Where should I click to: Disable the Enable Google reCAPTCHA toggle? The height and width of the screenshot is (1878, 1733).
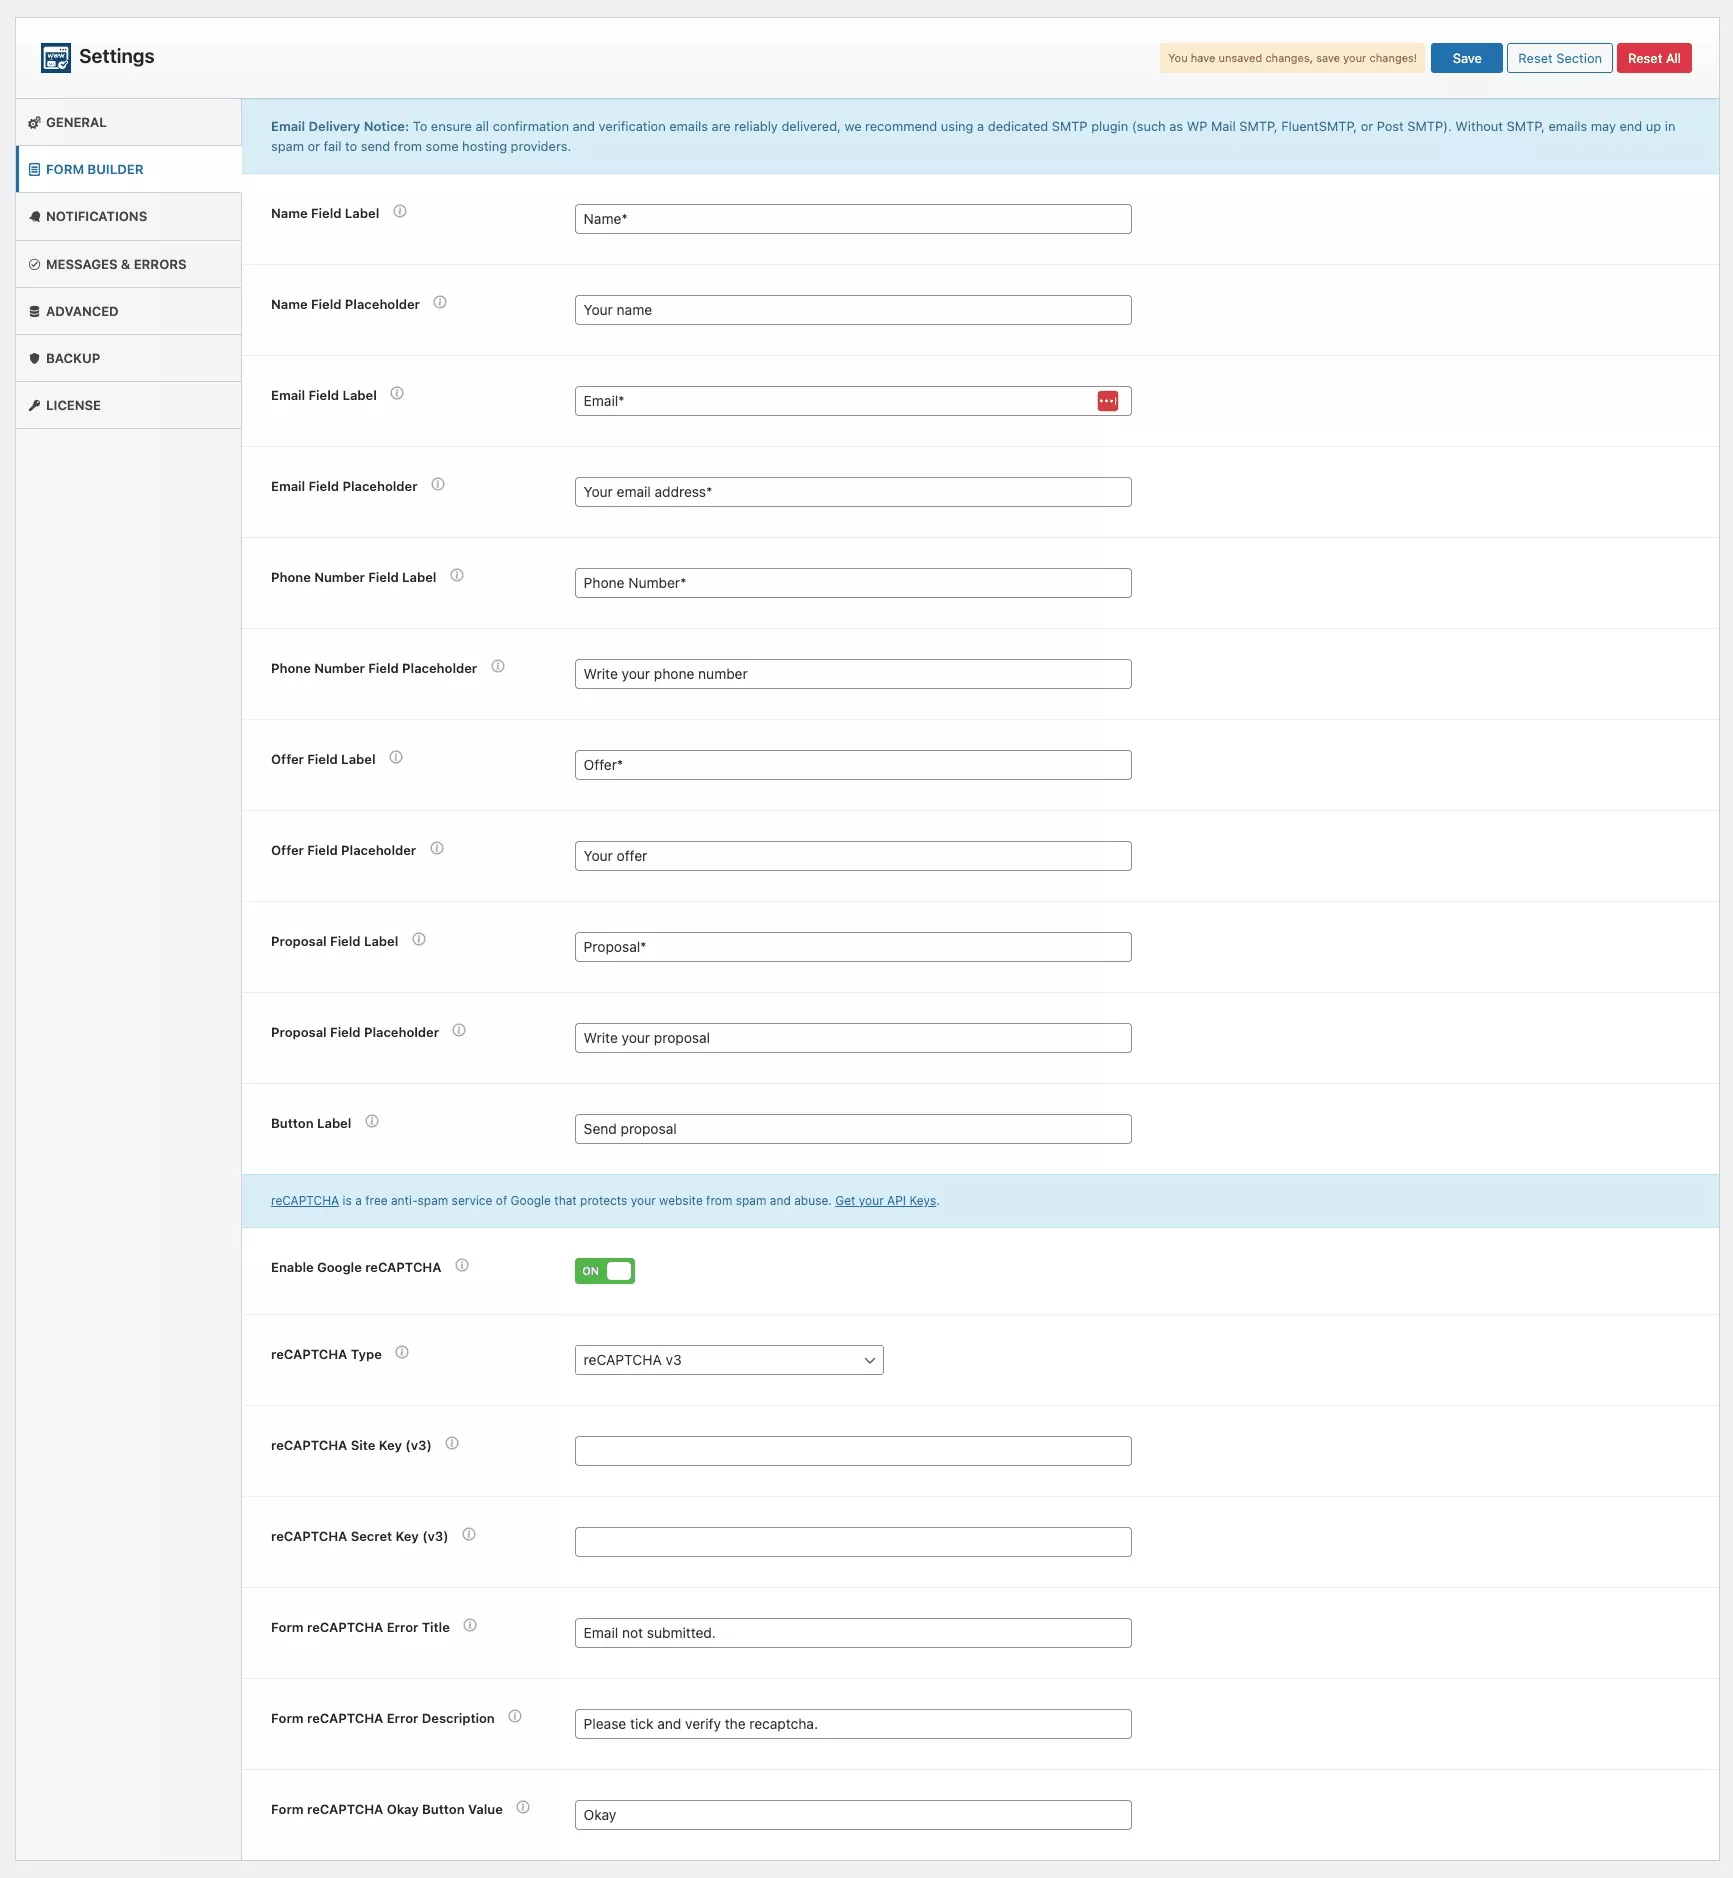[x=605, y=1271]
